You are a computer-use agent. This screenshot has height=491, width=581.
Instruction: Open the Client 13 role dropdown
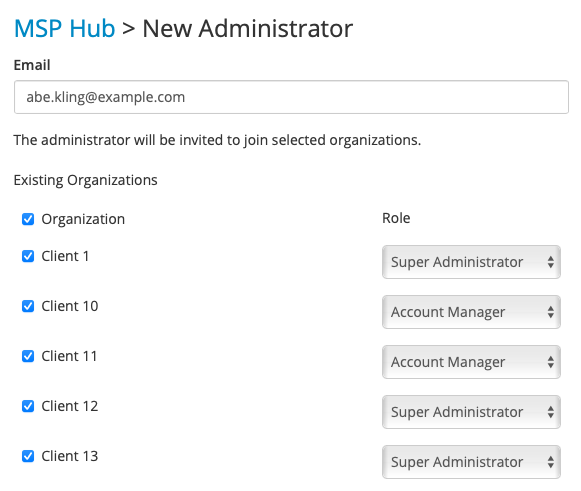pyautogui.click(x=471, y=462)
